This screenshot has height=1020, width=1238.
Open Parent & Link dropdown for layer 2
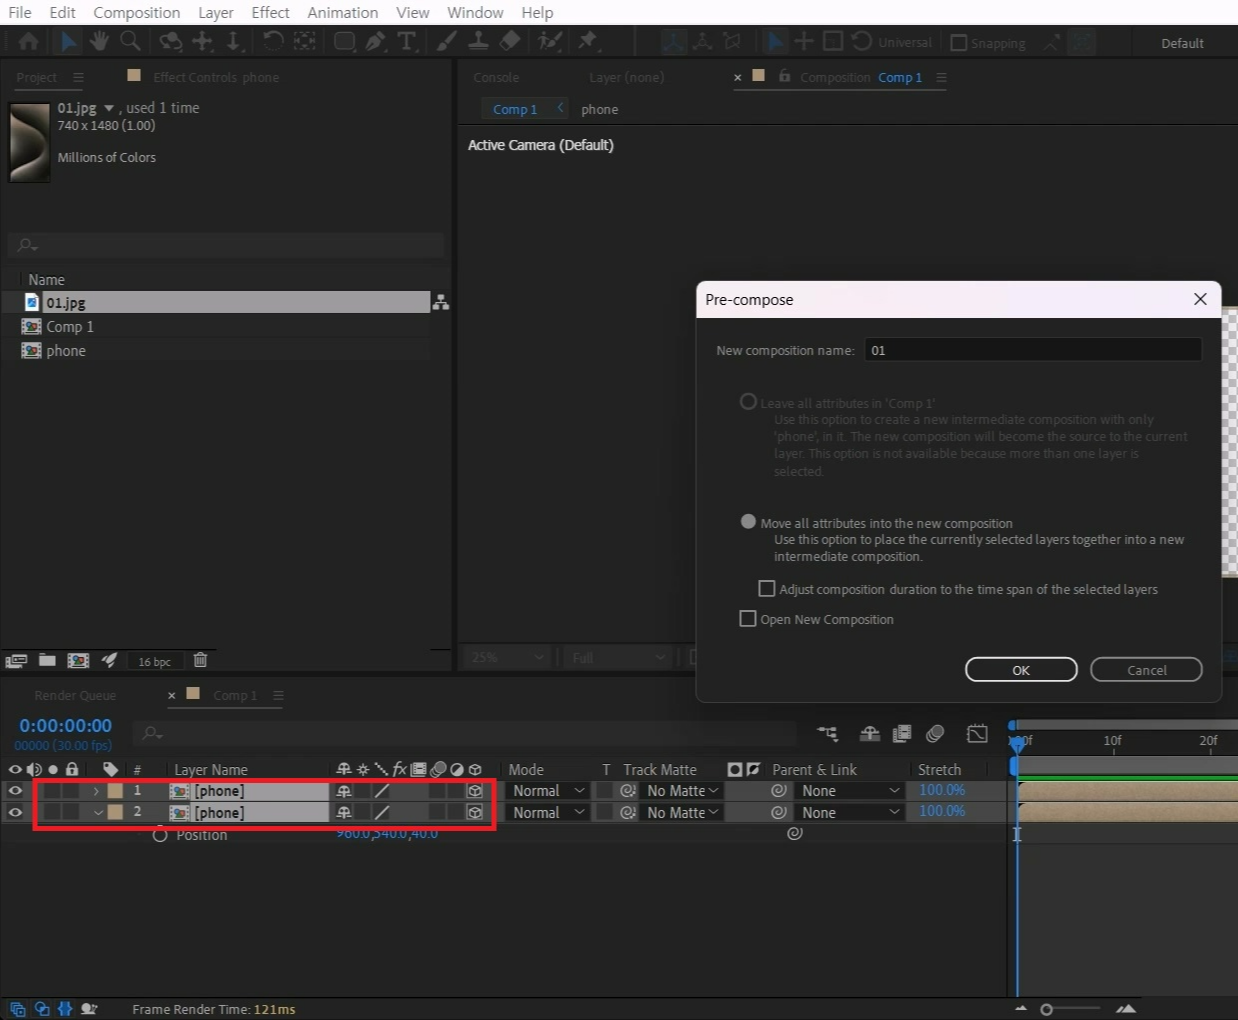pos(851,812)
